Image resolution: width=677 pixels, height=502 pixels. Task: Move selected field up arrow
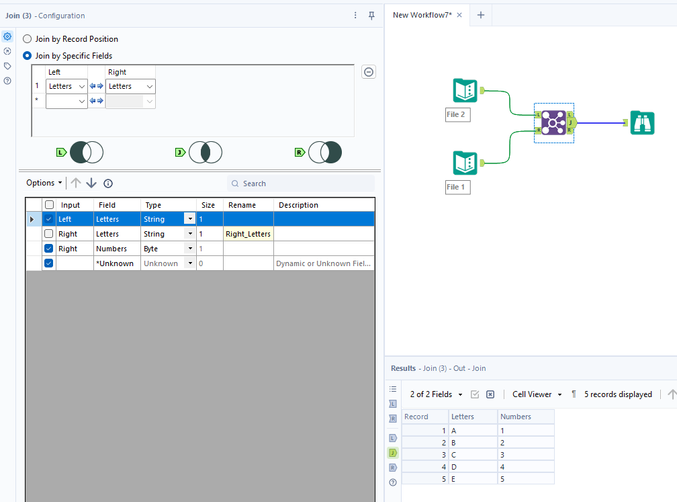(x=76, y=183)
